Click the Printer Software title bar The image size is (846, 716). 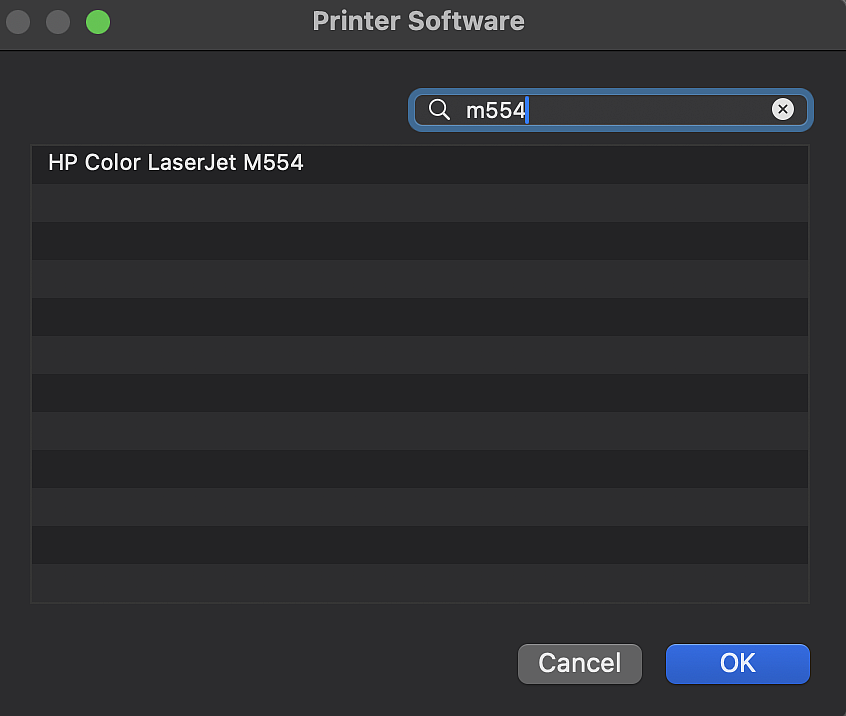[x=419, y=20]
